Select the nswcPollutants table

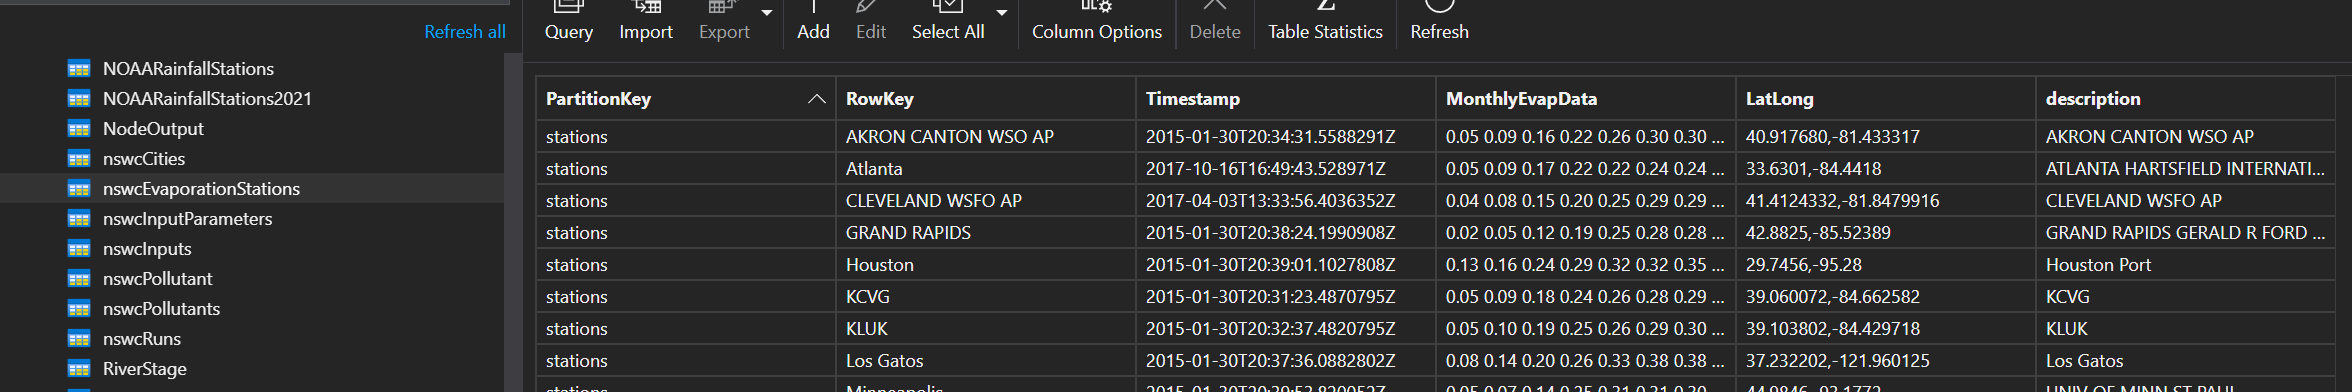point(161,309)
